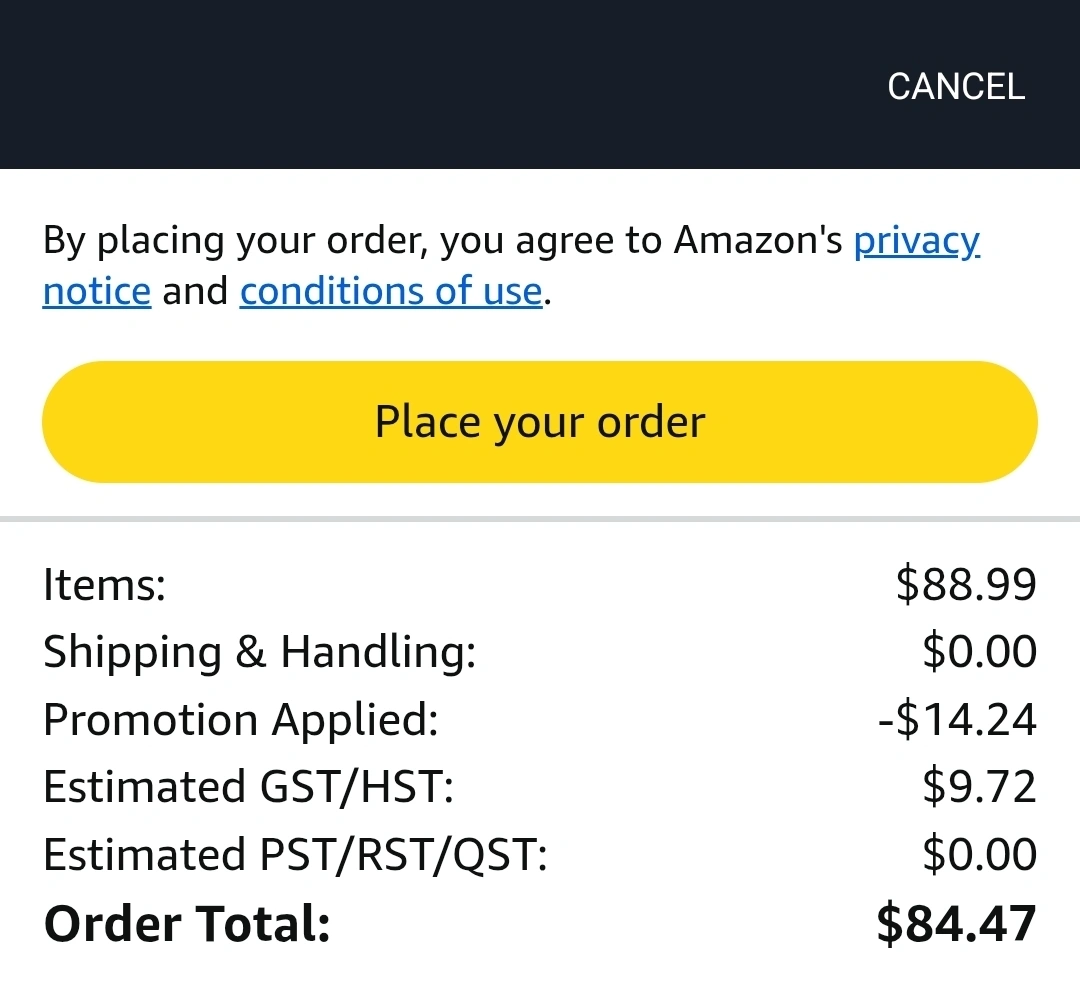Tap the $0.00 shipping amount
1080x996 pixels.
point(979,652)
